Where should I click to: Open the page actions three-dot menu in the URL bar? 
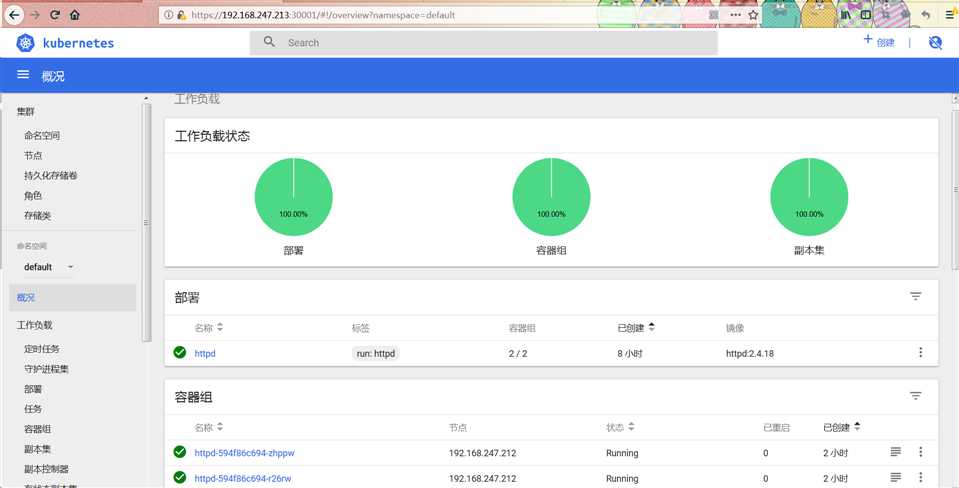(735, 15)
